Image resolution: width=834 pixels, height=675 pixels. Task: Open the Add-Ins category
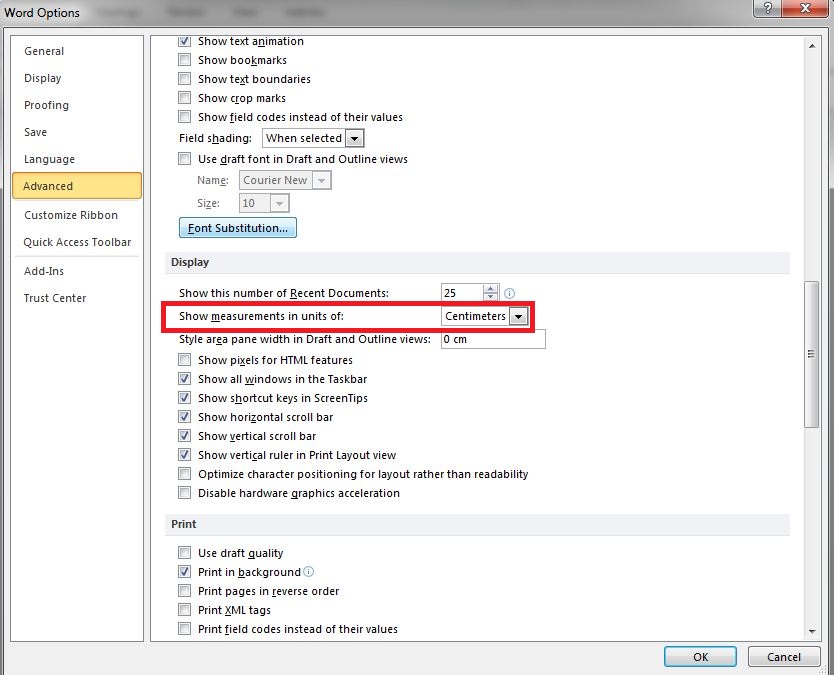tap(77, 271)
